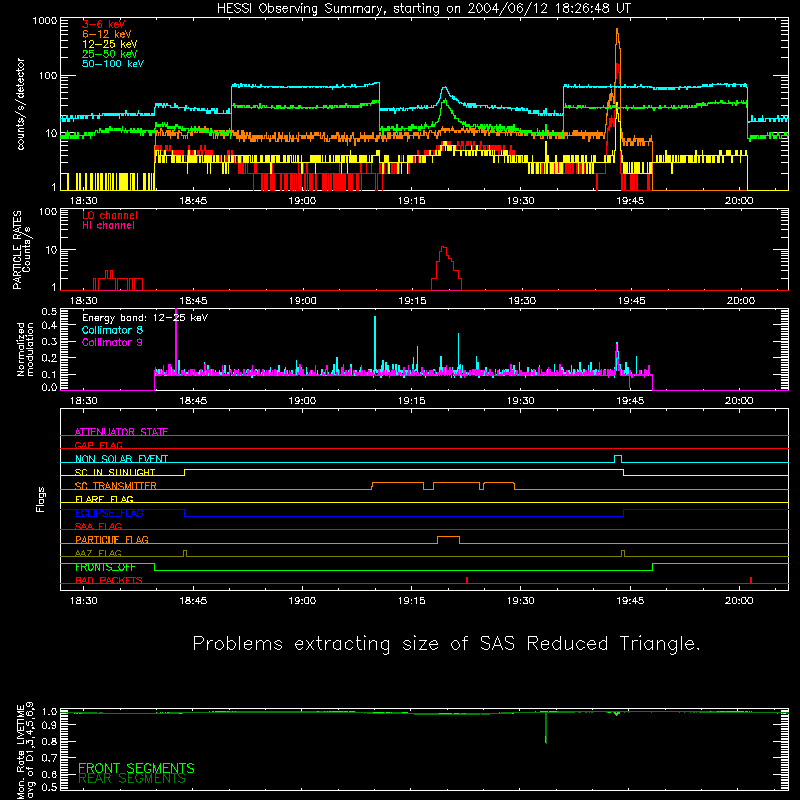
Task: Click the ECLIPSE FLAG label
Action: click(109, 513)
